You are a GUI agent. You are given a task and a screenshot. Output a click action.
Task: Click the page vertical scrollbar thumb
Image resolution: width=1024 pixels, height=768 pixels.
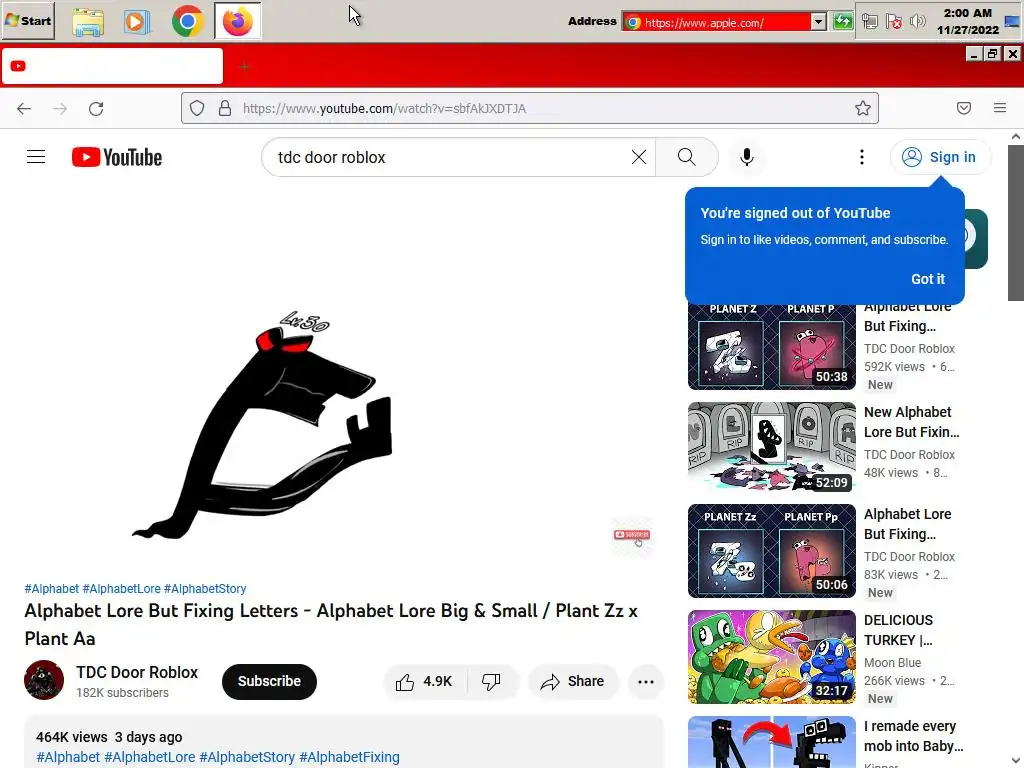pyautogui.click(x=1016, y=223)
